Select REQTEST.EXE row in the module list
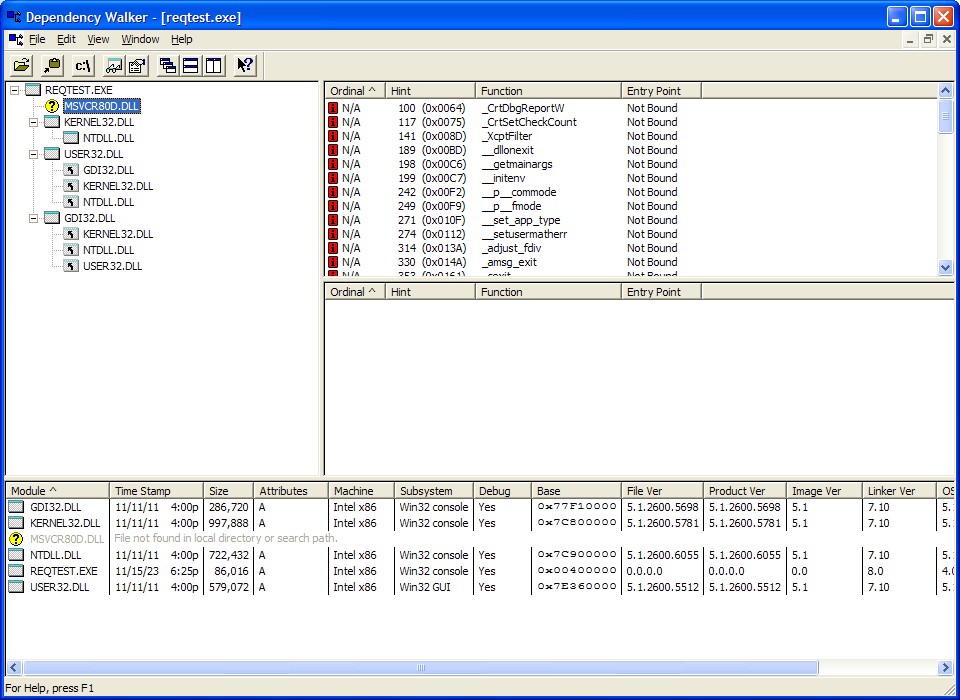Viewport: 960px width, 700px height. 481,571
